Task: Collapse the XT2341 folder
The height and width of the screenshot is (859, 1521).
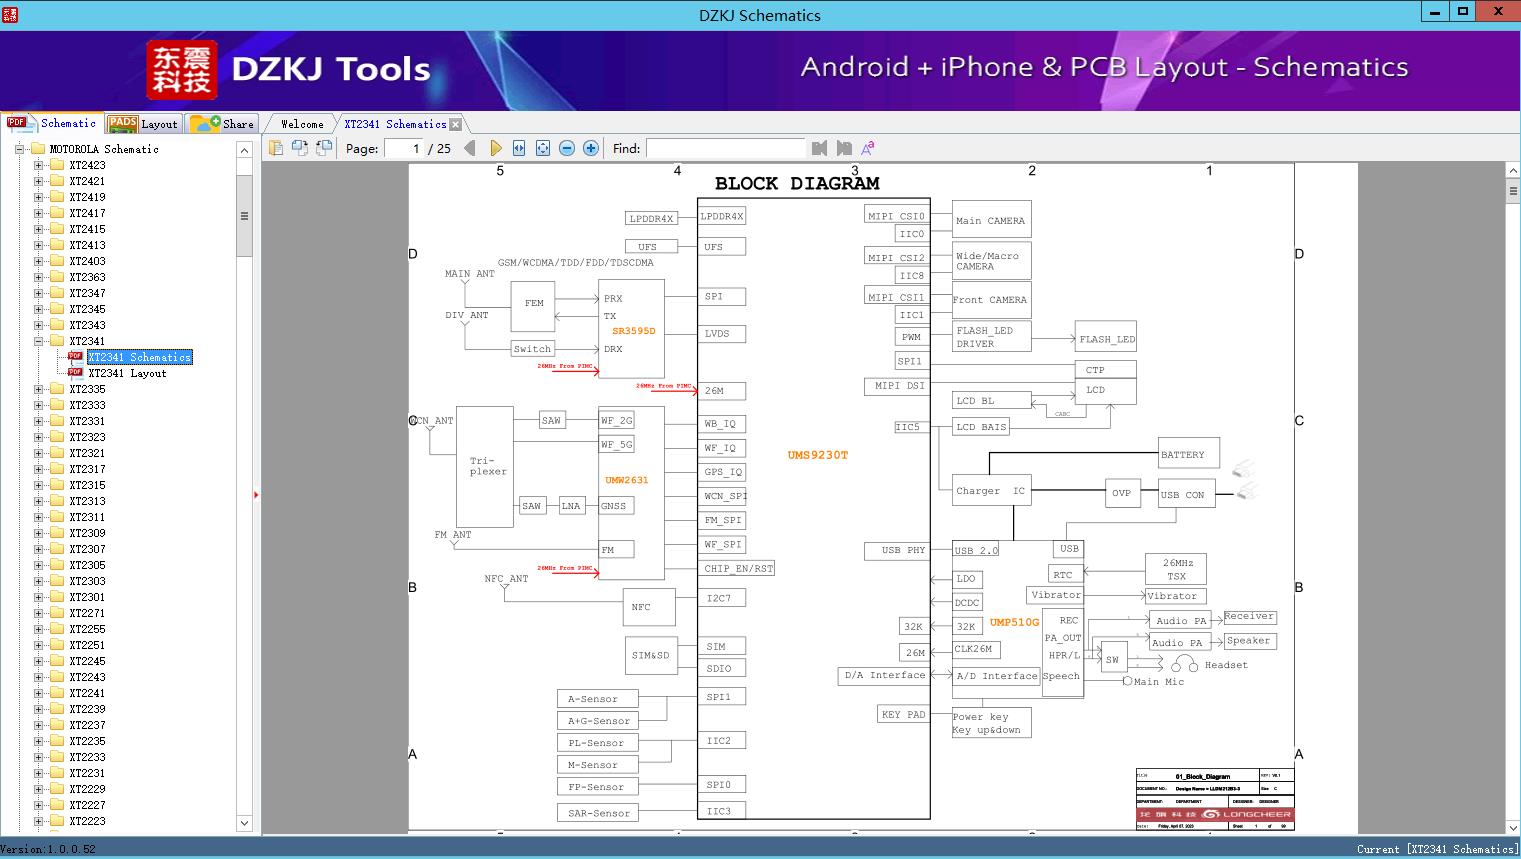Action: click(x=38, y=341)
